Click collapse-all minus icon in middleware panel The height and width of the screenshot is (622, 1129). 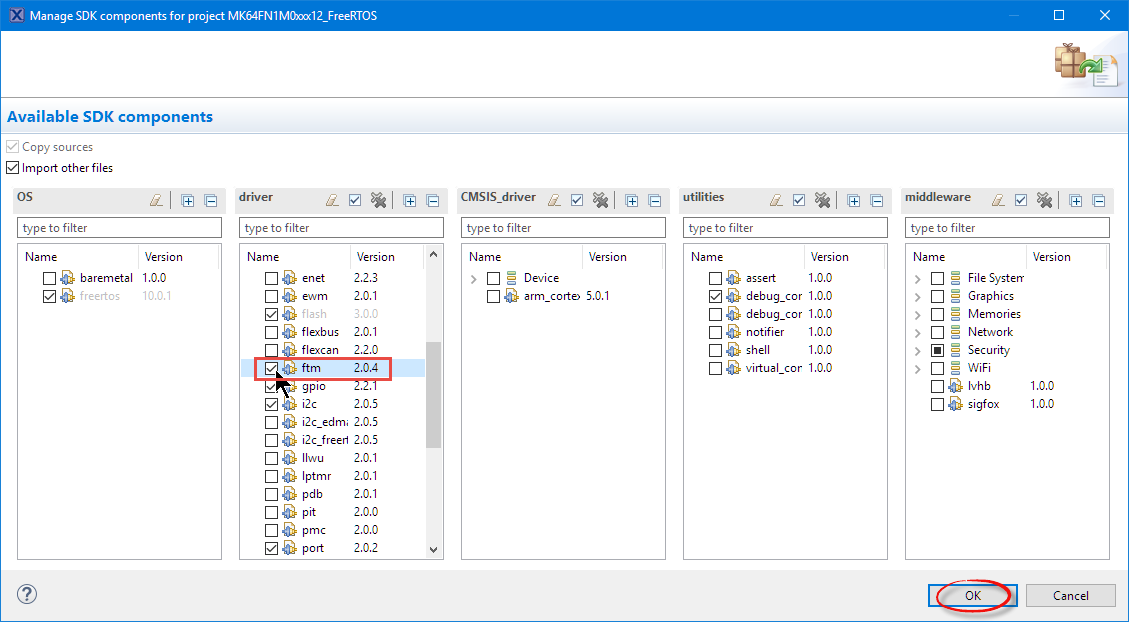pos(1098,200)
